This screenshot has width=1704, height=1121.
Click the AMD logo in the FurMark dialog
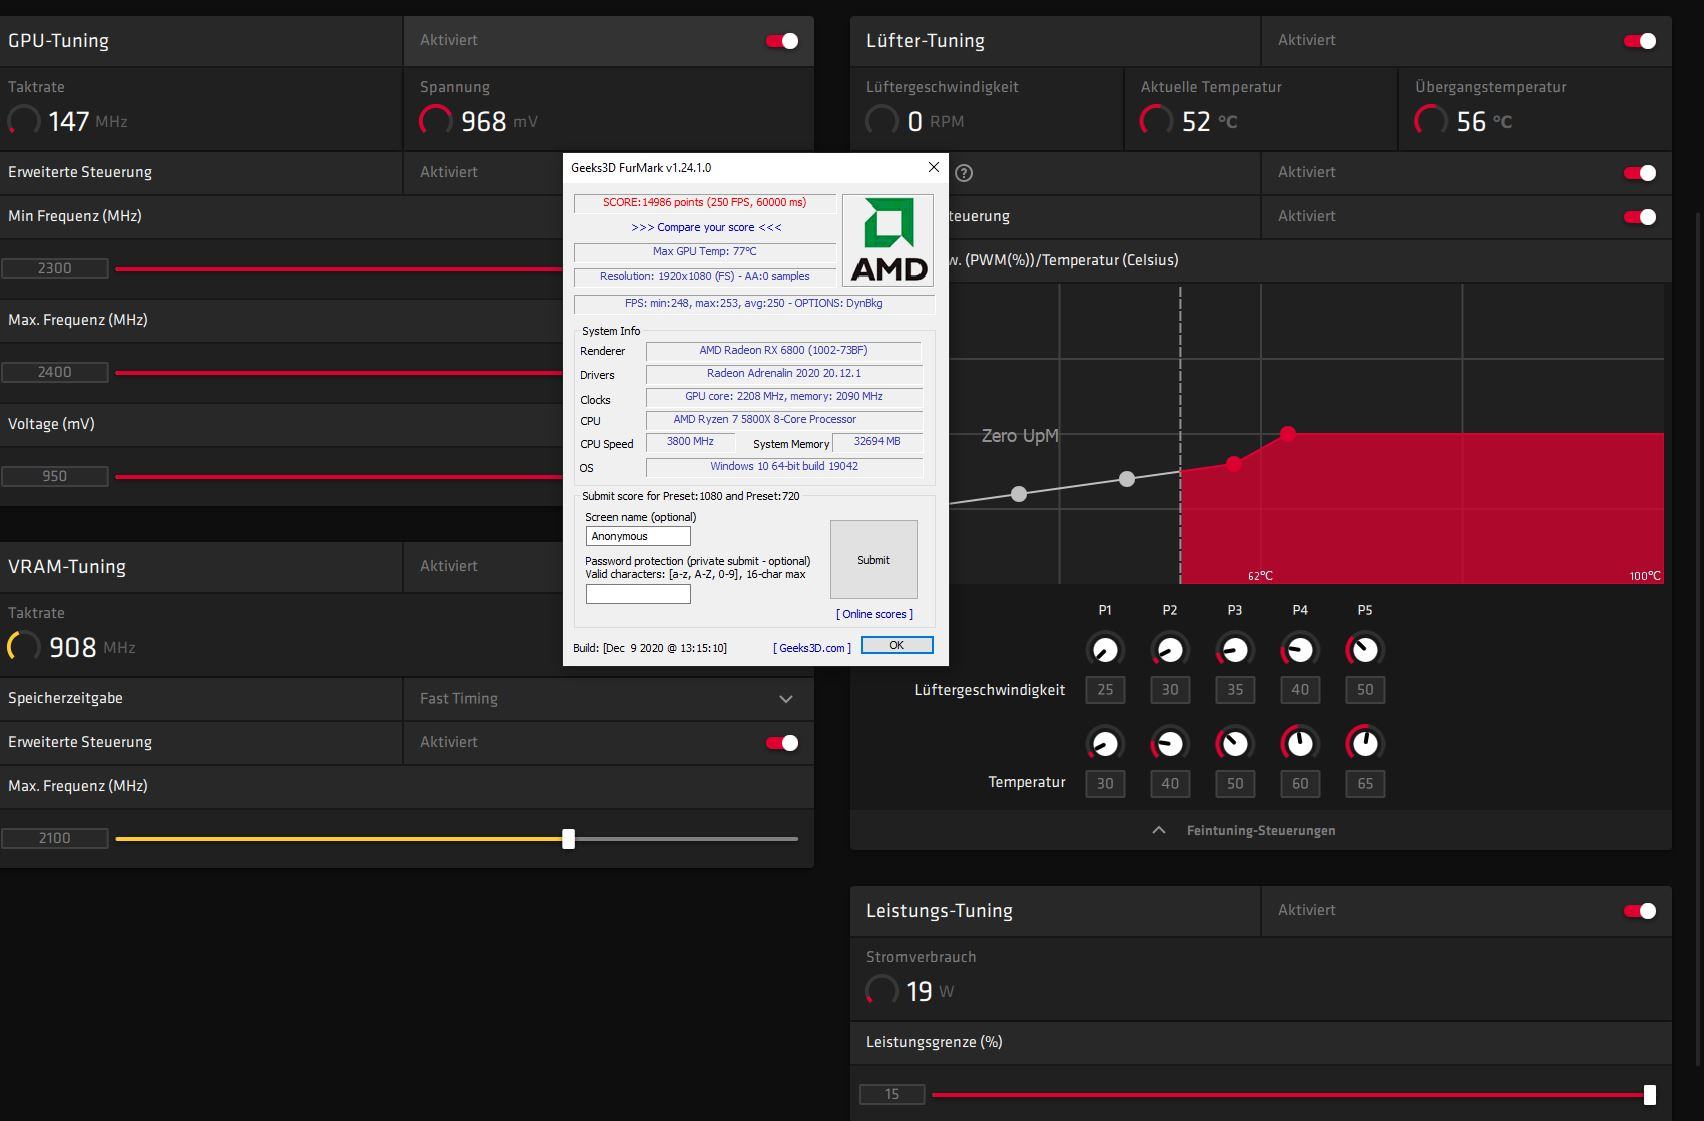coord(888,240)
